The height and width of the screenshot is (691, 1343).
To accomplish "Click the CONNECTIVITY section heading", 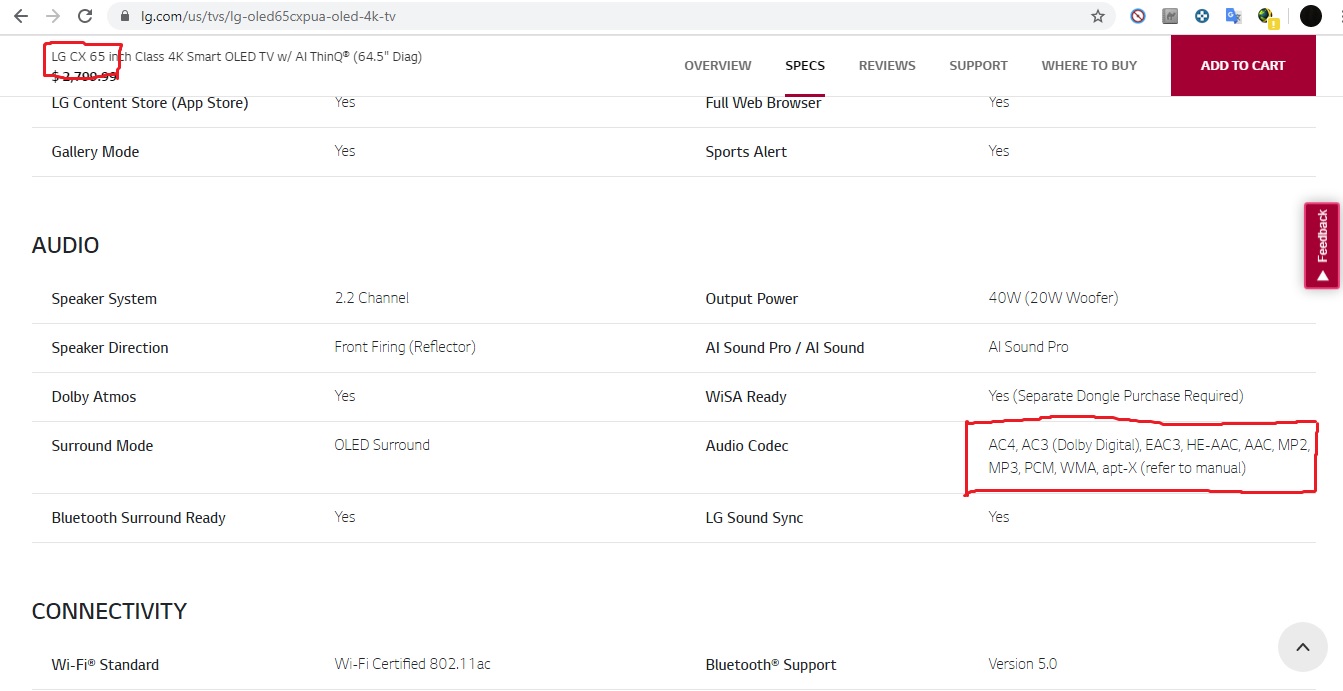I will tap(109, 611).
